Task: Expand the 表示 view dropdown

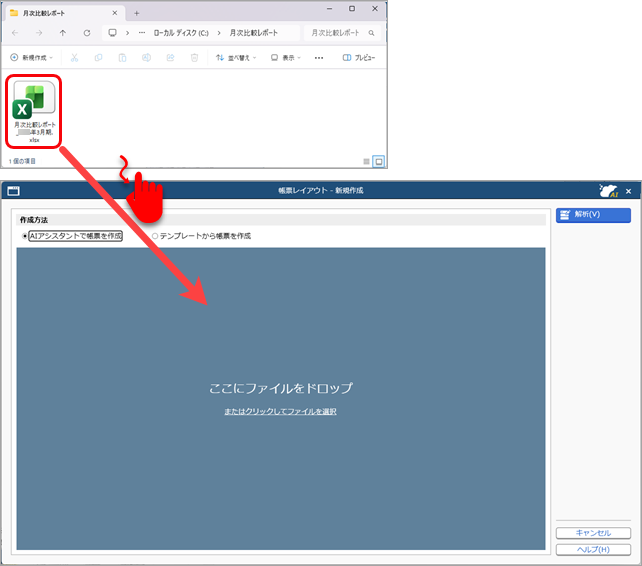Action: point(286,58)
